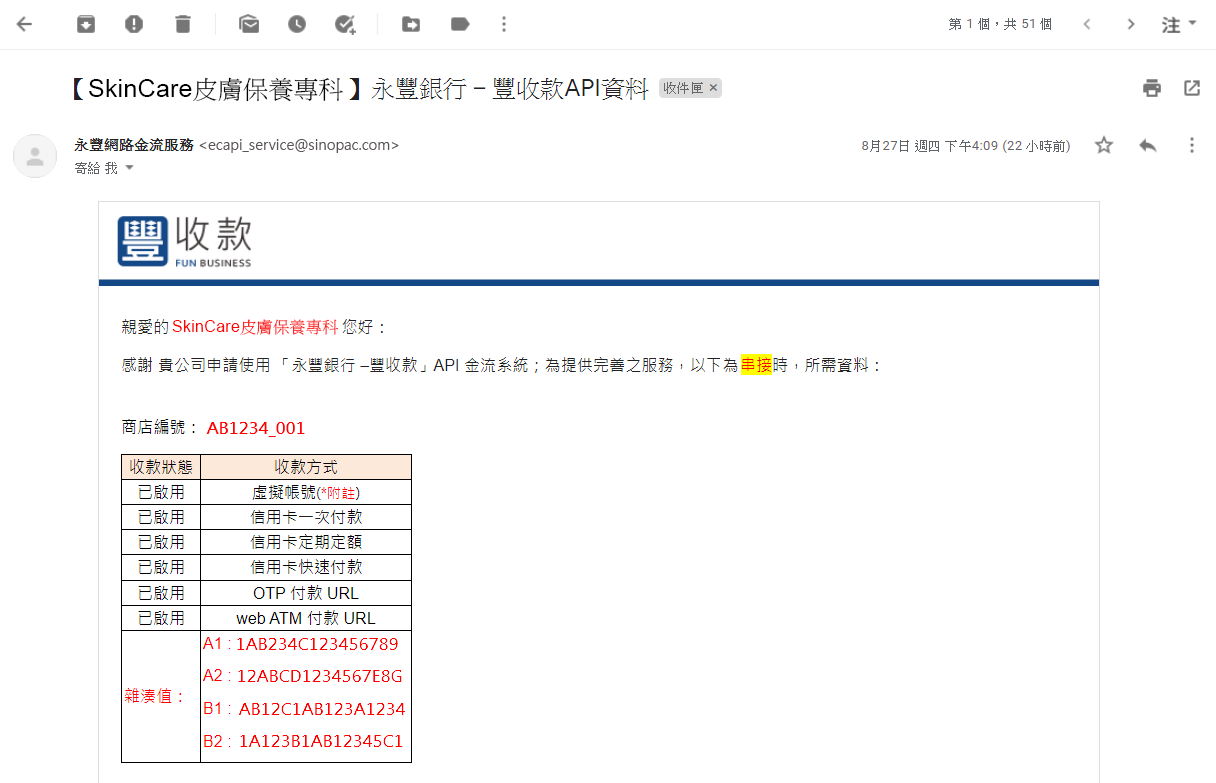This screenshot has height=783, width=1216.
Task: Click 雜湊值 label cell
Action: coord(161,696)
